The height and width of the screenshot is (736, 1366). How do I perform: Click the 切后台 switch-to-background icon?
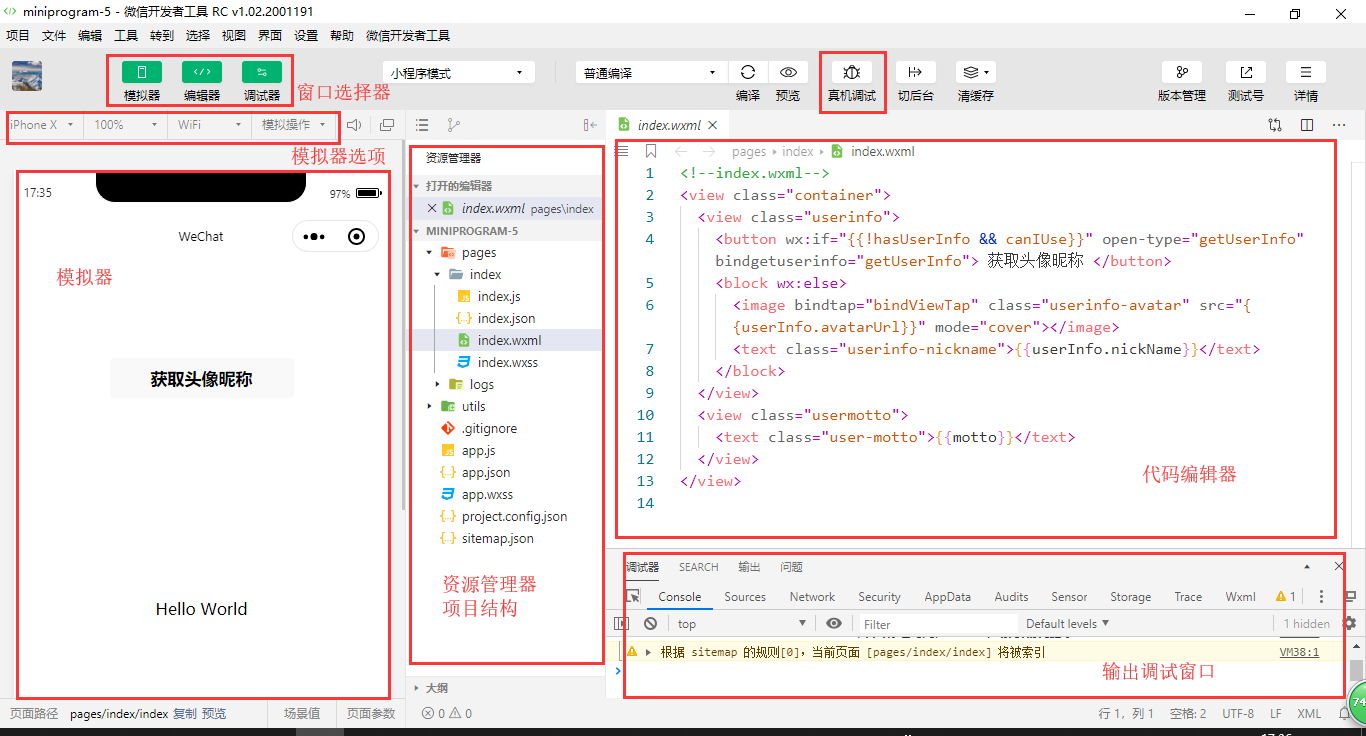click(x=915, y=72)
